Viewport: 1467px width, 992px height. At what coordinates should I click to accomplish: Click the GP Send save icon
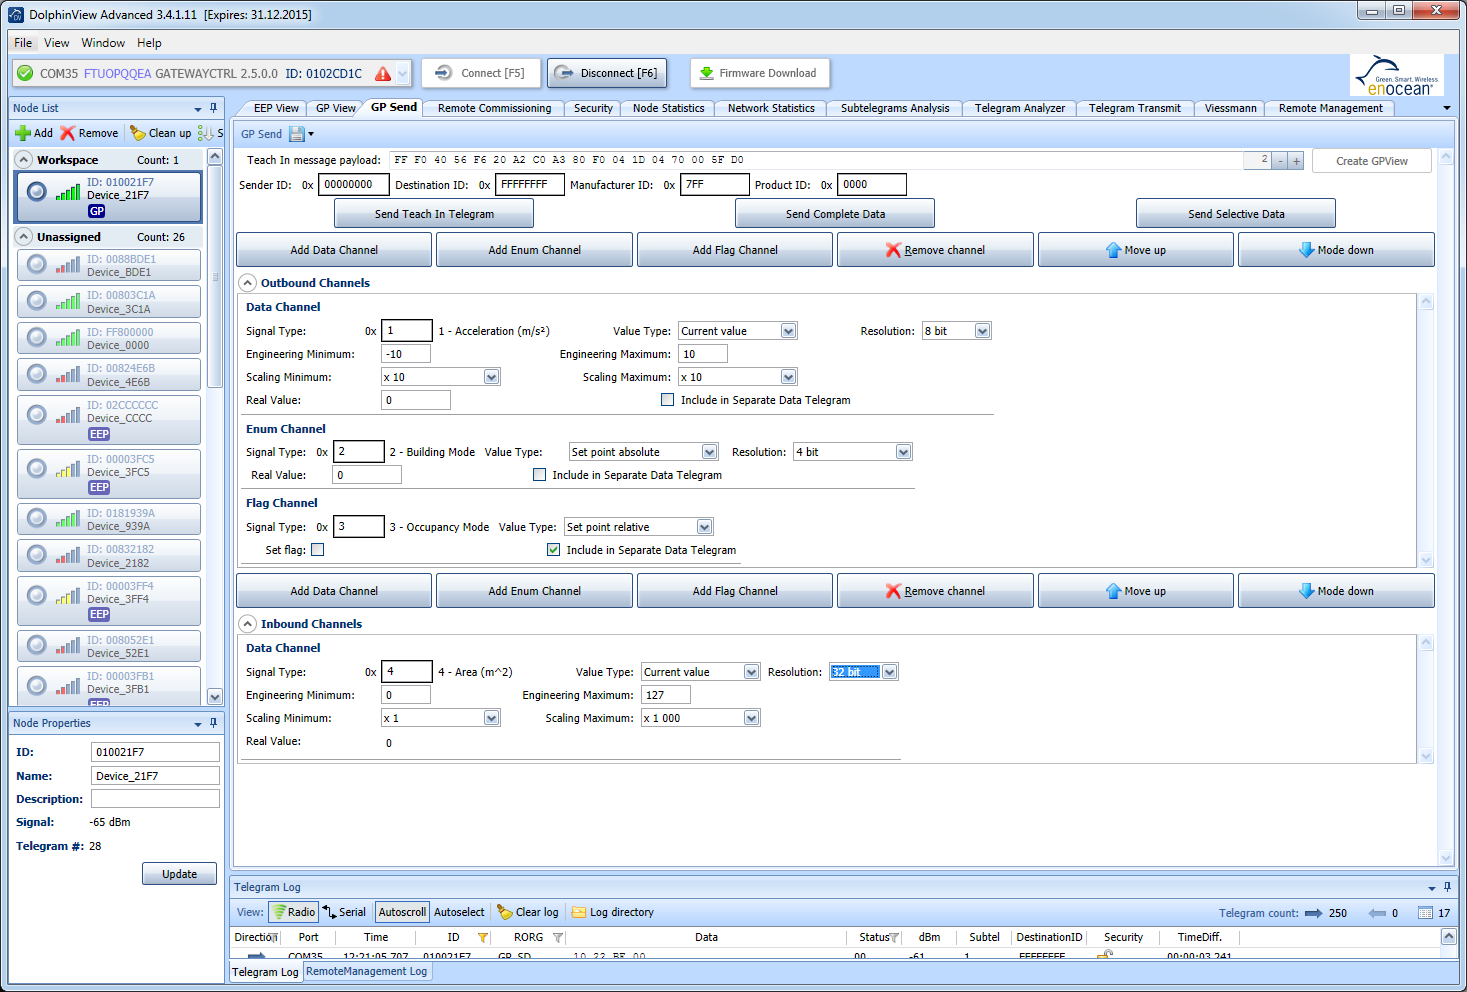pyautogui.click(x=297, y=134)
